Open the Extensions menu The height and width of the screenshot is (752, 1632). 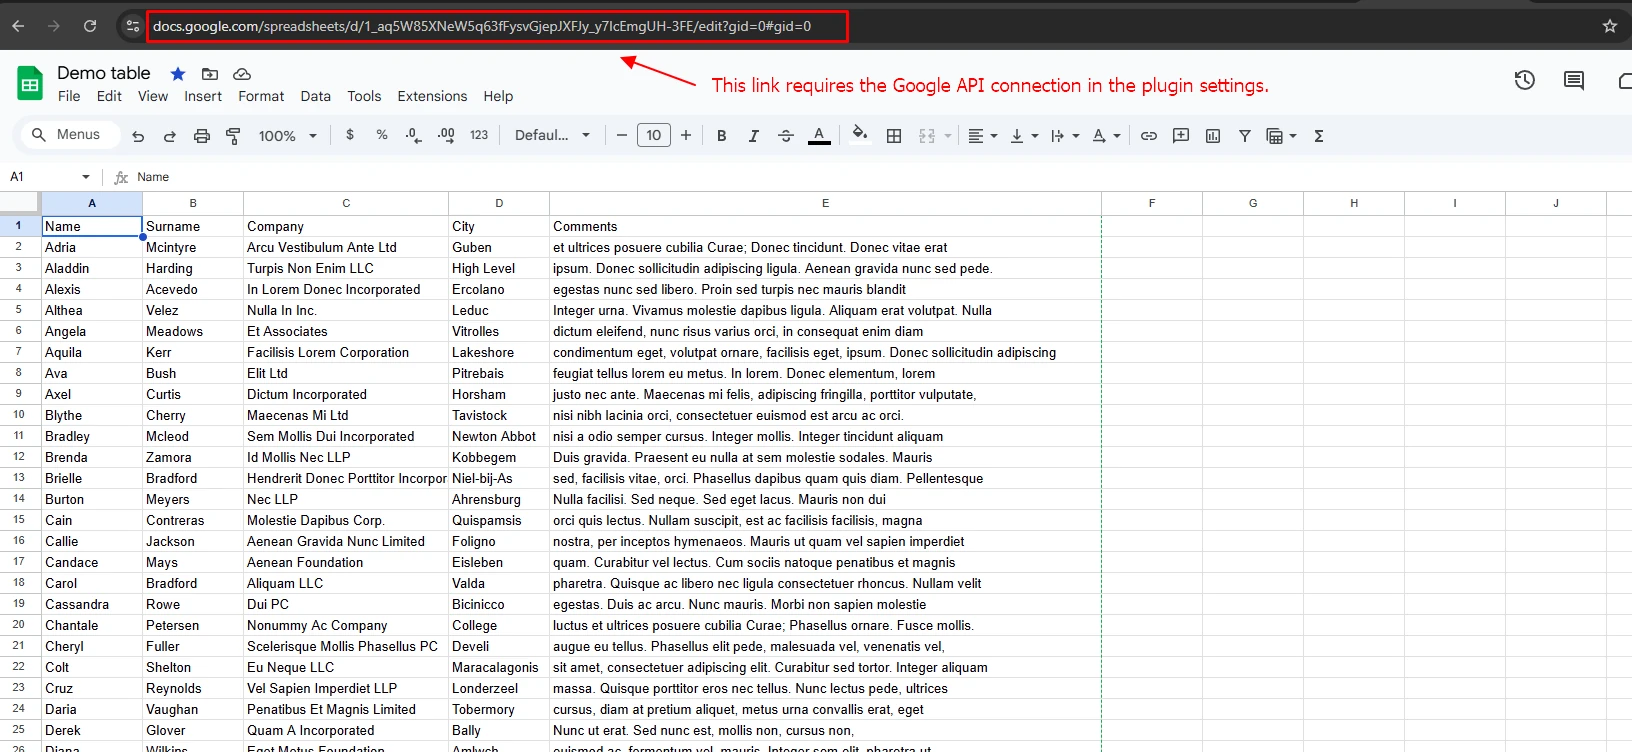pyautogui.click(x=432, y=96)
